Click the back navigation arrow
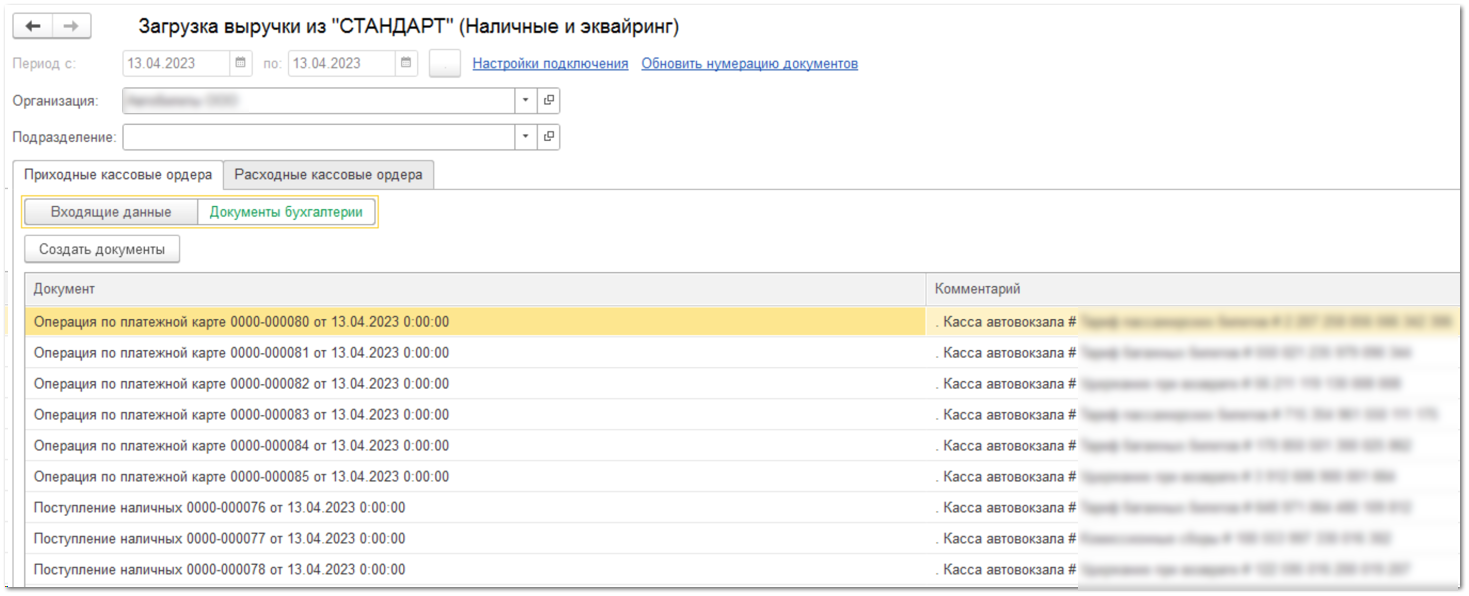 point(33,26)
